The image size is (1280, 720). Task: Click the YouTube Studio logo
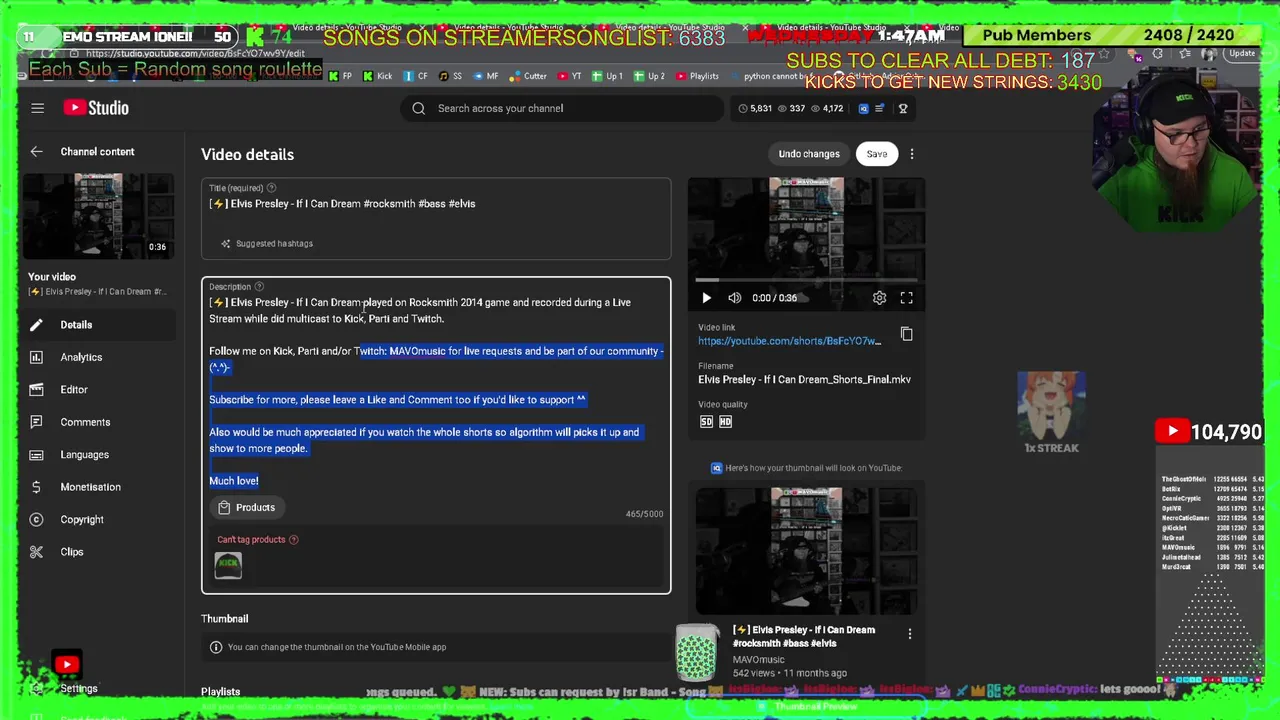96,108
